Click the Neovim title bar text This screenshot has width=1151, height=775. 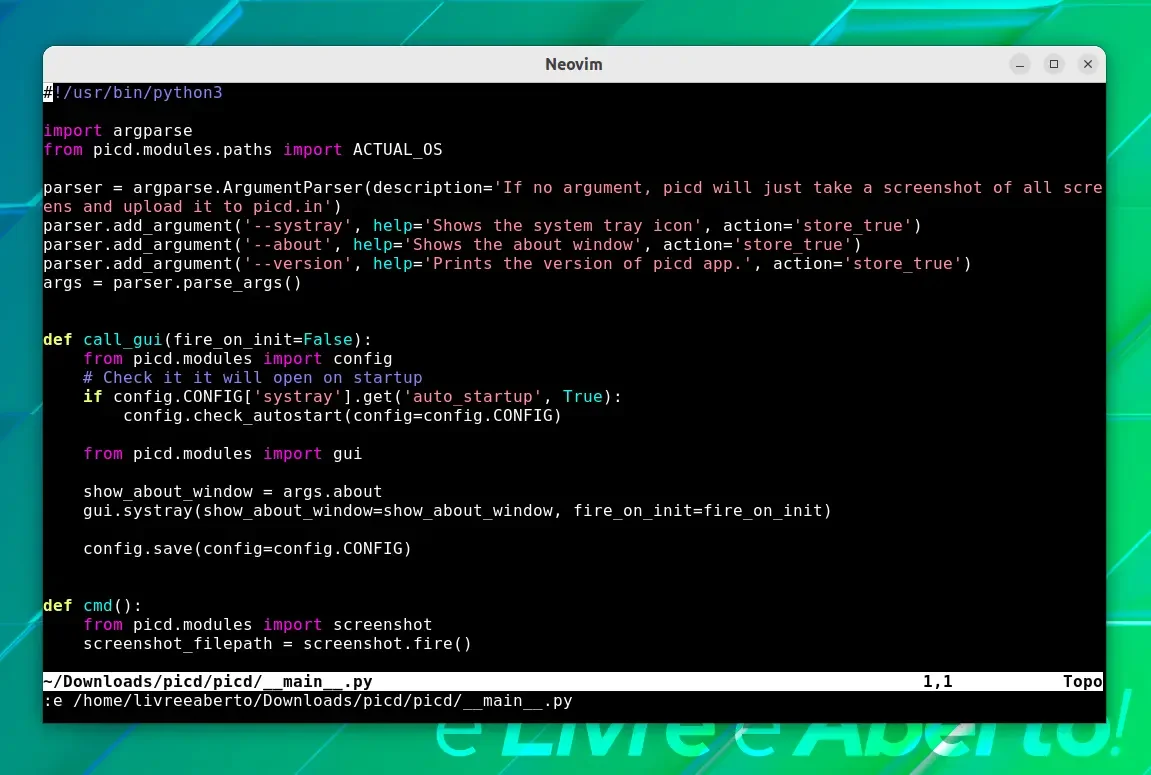pos(573,65)
